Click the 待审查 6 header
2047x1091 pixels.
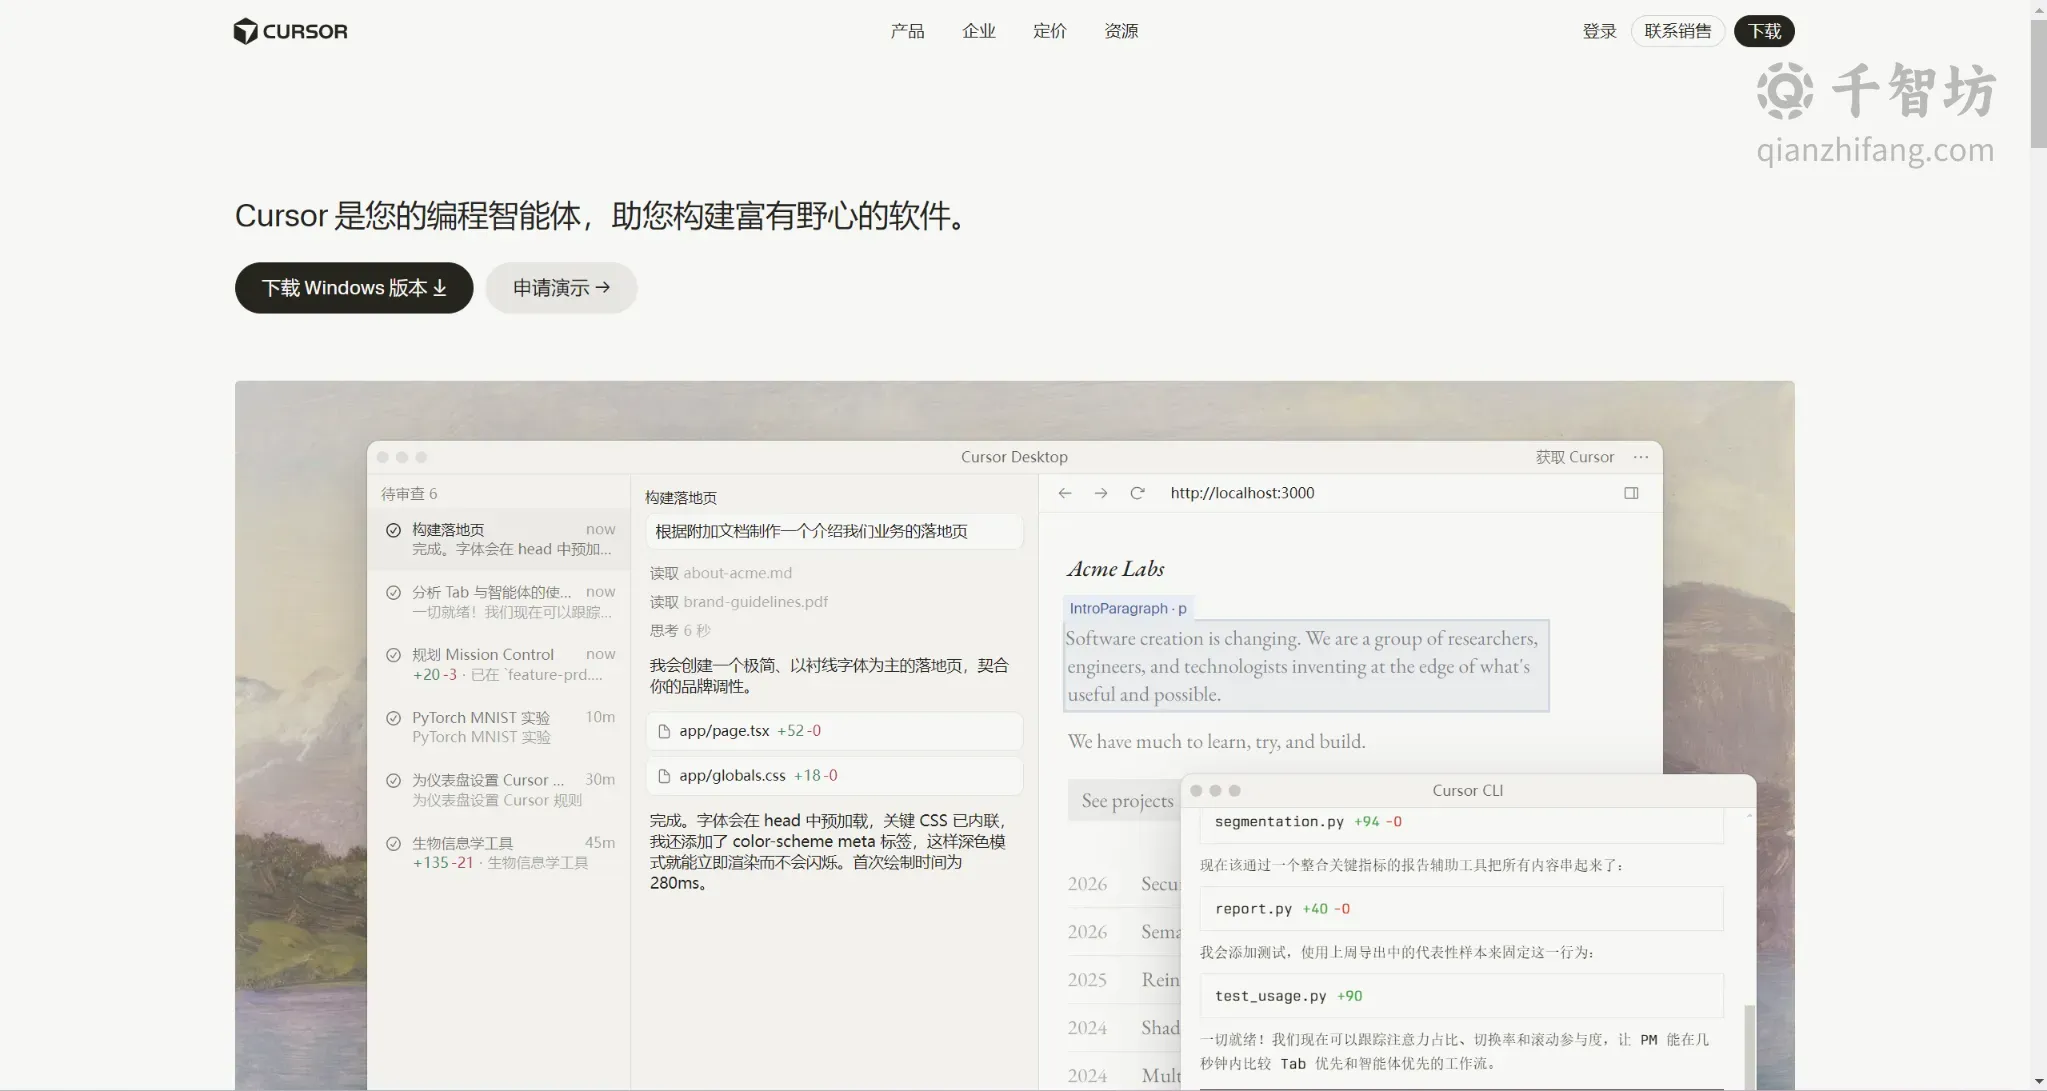tap(408, 494)
